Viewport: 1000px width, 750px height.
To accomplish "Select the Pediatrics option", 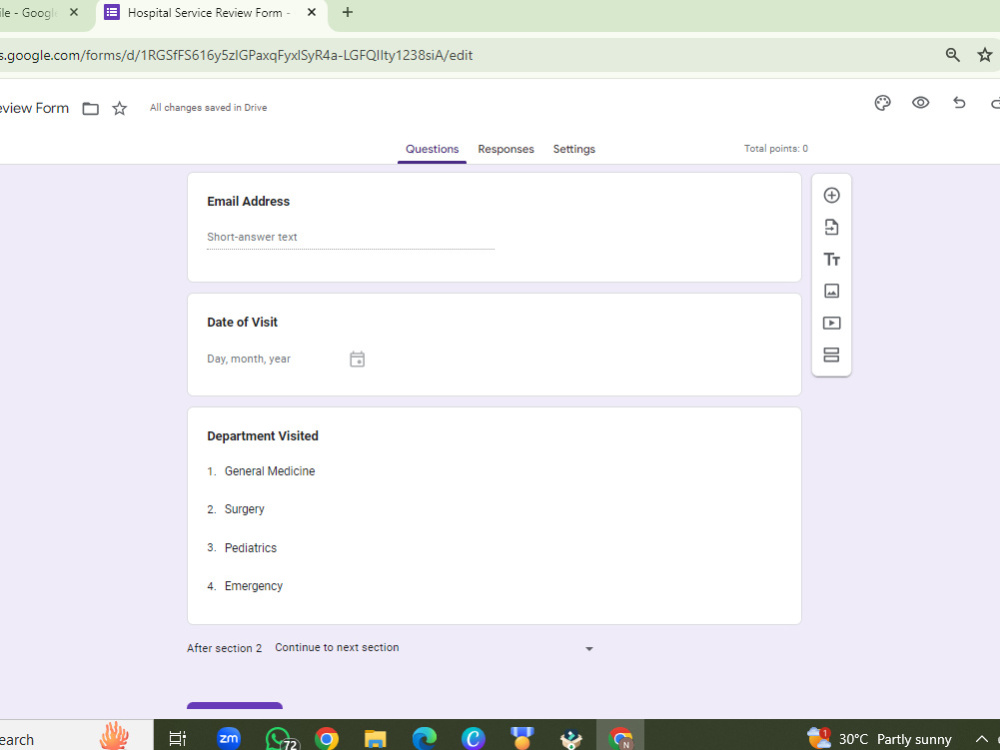I will [x=250, y=548].
